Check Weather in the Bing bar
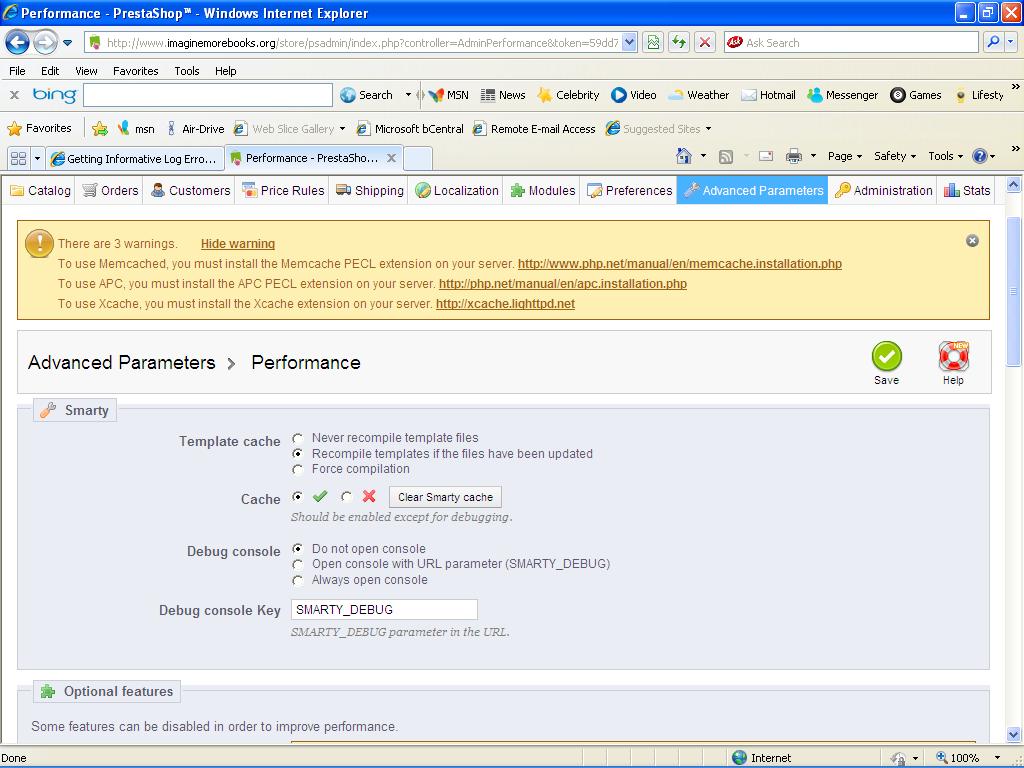 pos(698,95)
